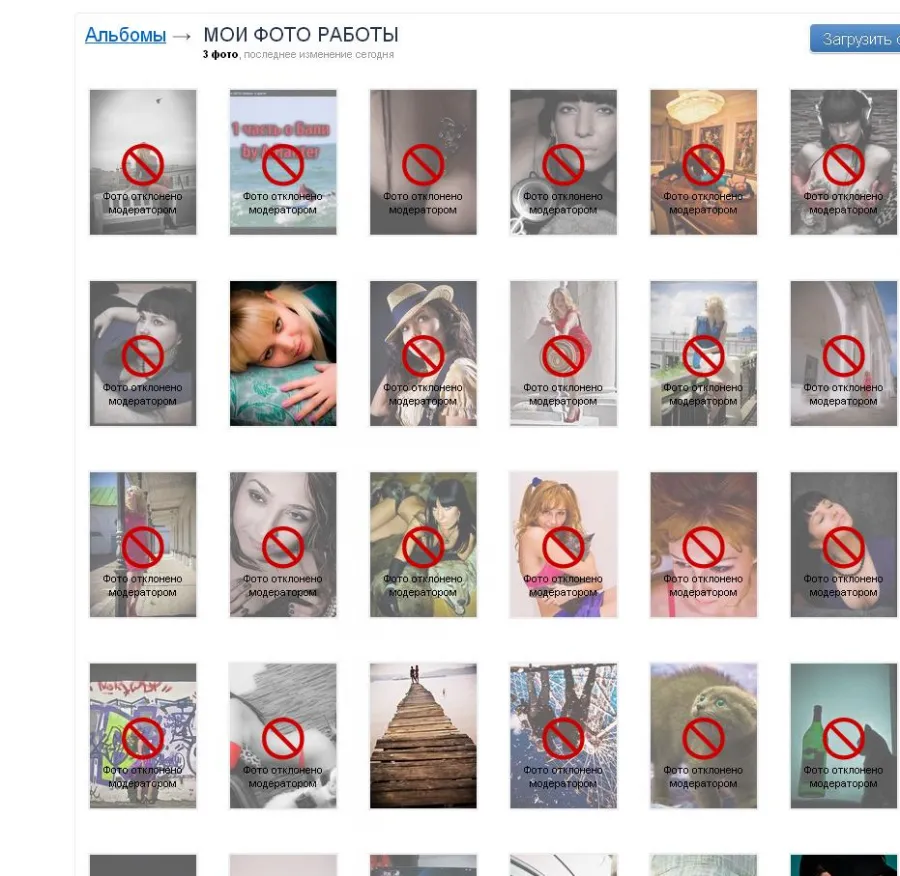This screenshot has height=876, width=900.
Task: Open the rejected black-and-white photo with red accent
Action: (x=283, y=735)
